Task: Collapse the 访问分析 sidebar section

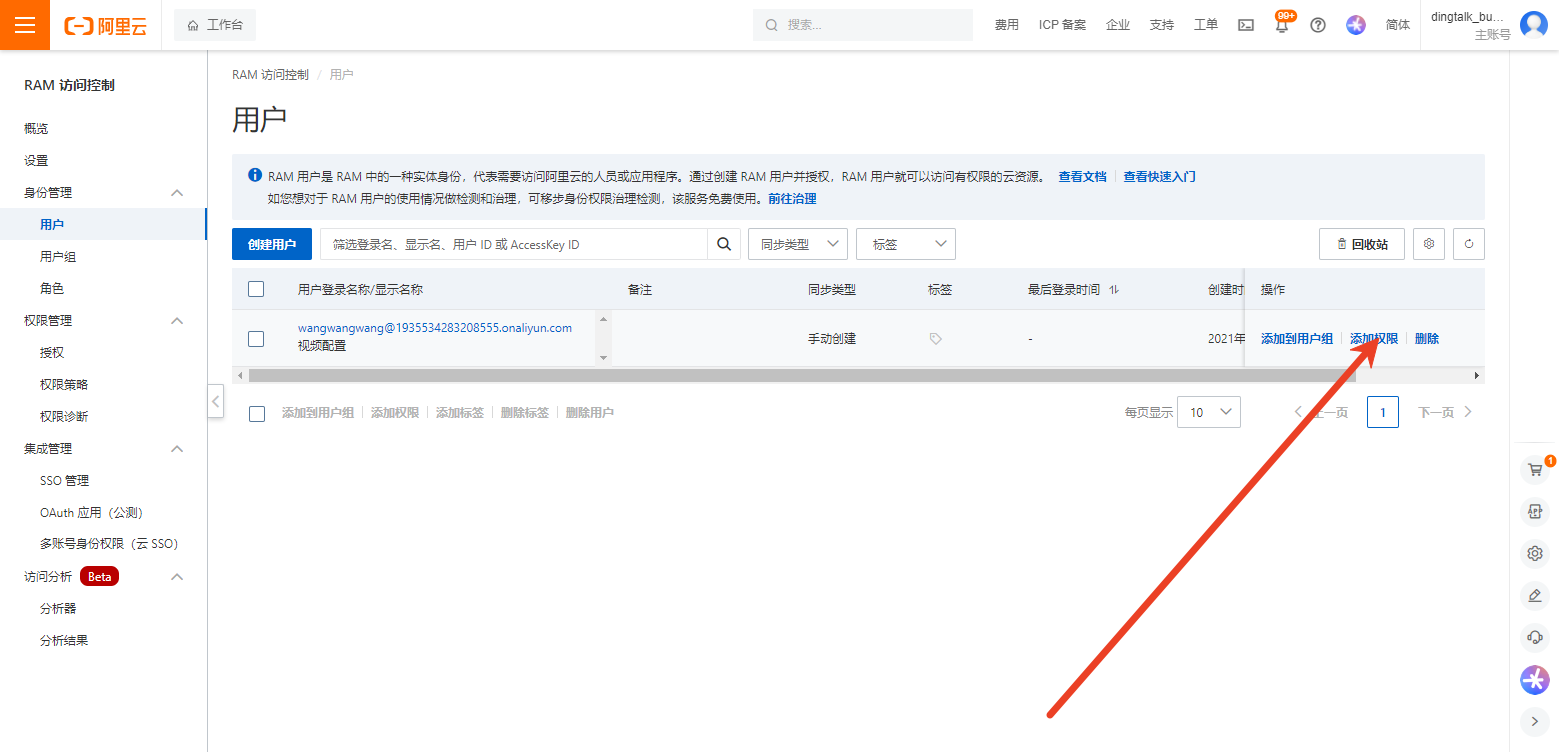Action: (x=177, y=576)
